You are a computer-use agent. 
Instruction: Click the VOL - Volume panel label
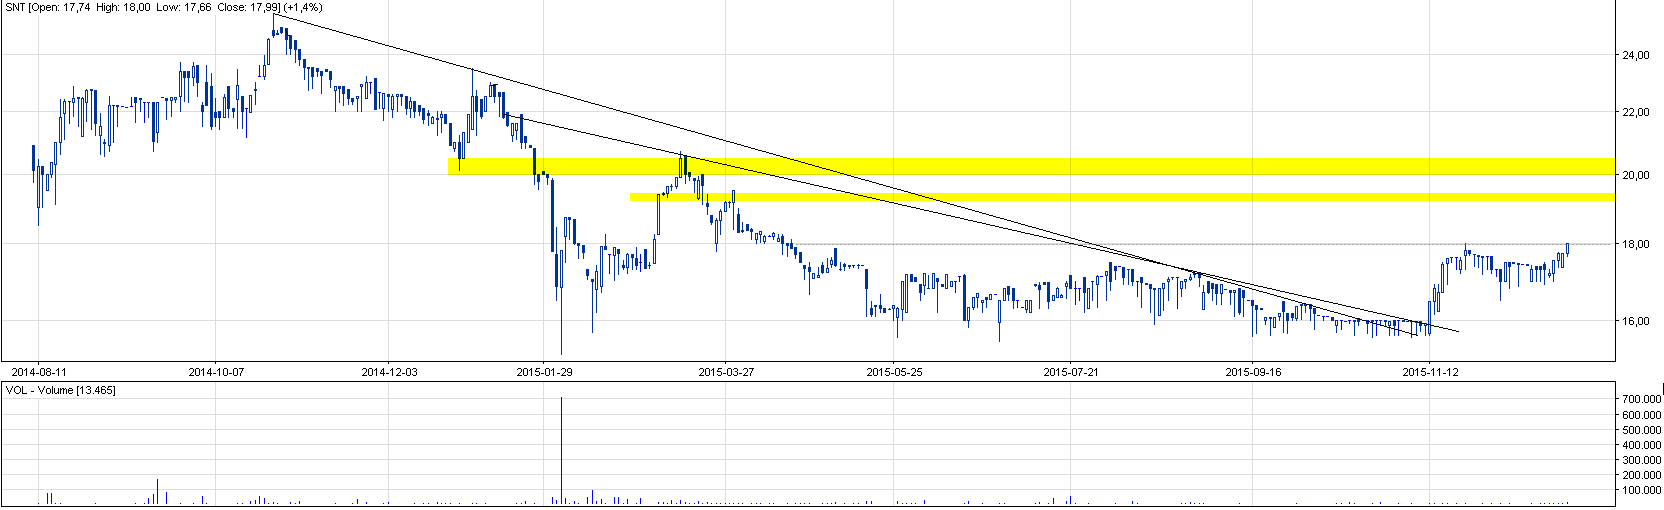[x=60, y=390]
